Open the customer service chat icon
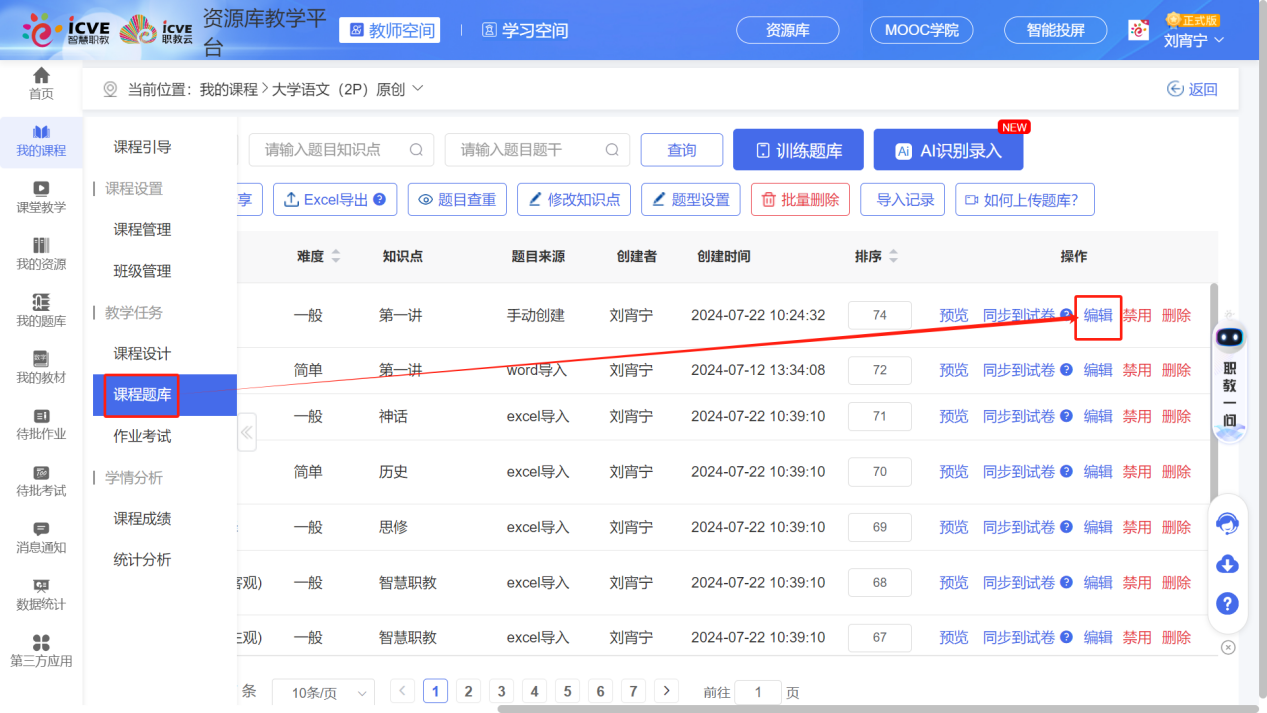 coord(1227,523)
